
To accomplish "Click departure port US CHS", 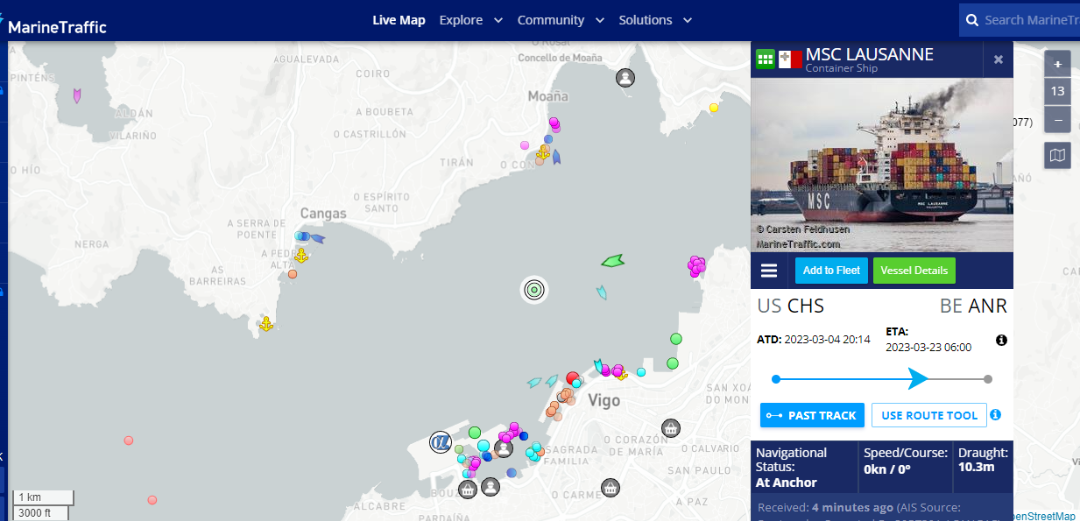I will coord(790,305).
